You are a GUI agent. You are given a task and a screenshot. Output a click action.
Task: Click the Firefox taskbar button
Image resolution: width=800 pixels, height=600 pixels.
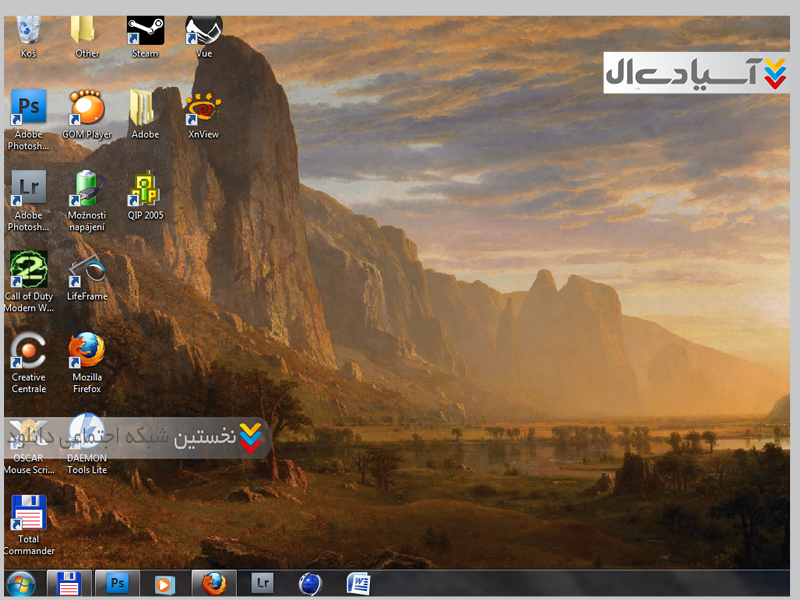tap(213, 583)
